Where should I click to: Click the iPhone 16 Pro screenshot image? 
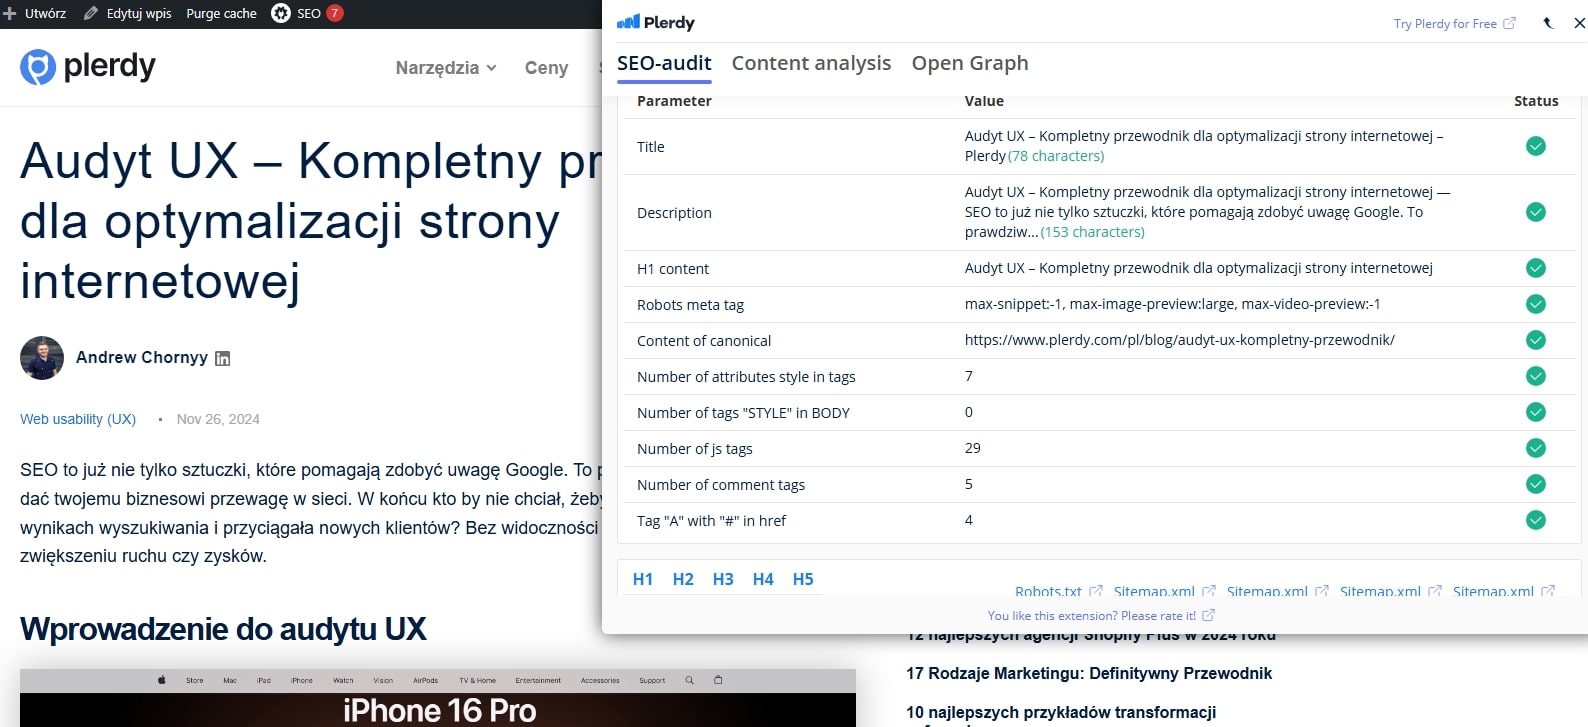(x=438, y=698)
